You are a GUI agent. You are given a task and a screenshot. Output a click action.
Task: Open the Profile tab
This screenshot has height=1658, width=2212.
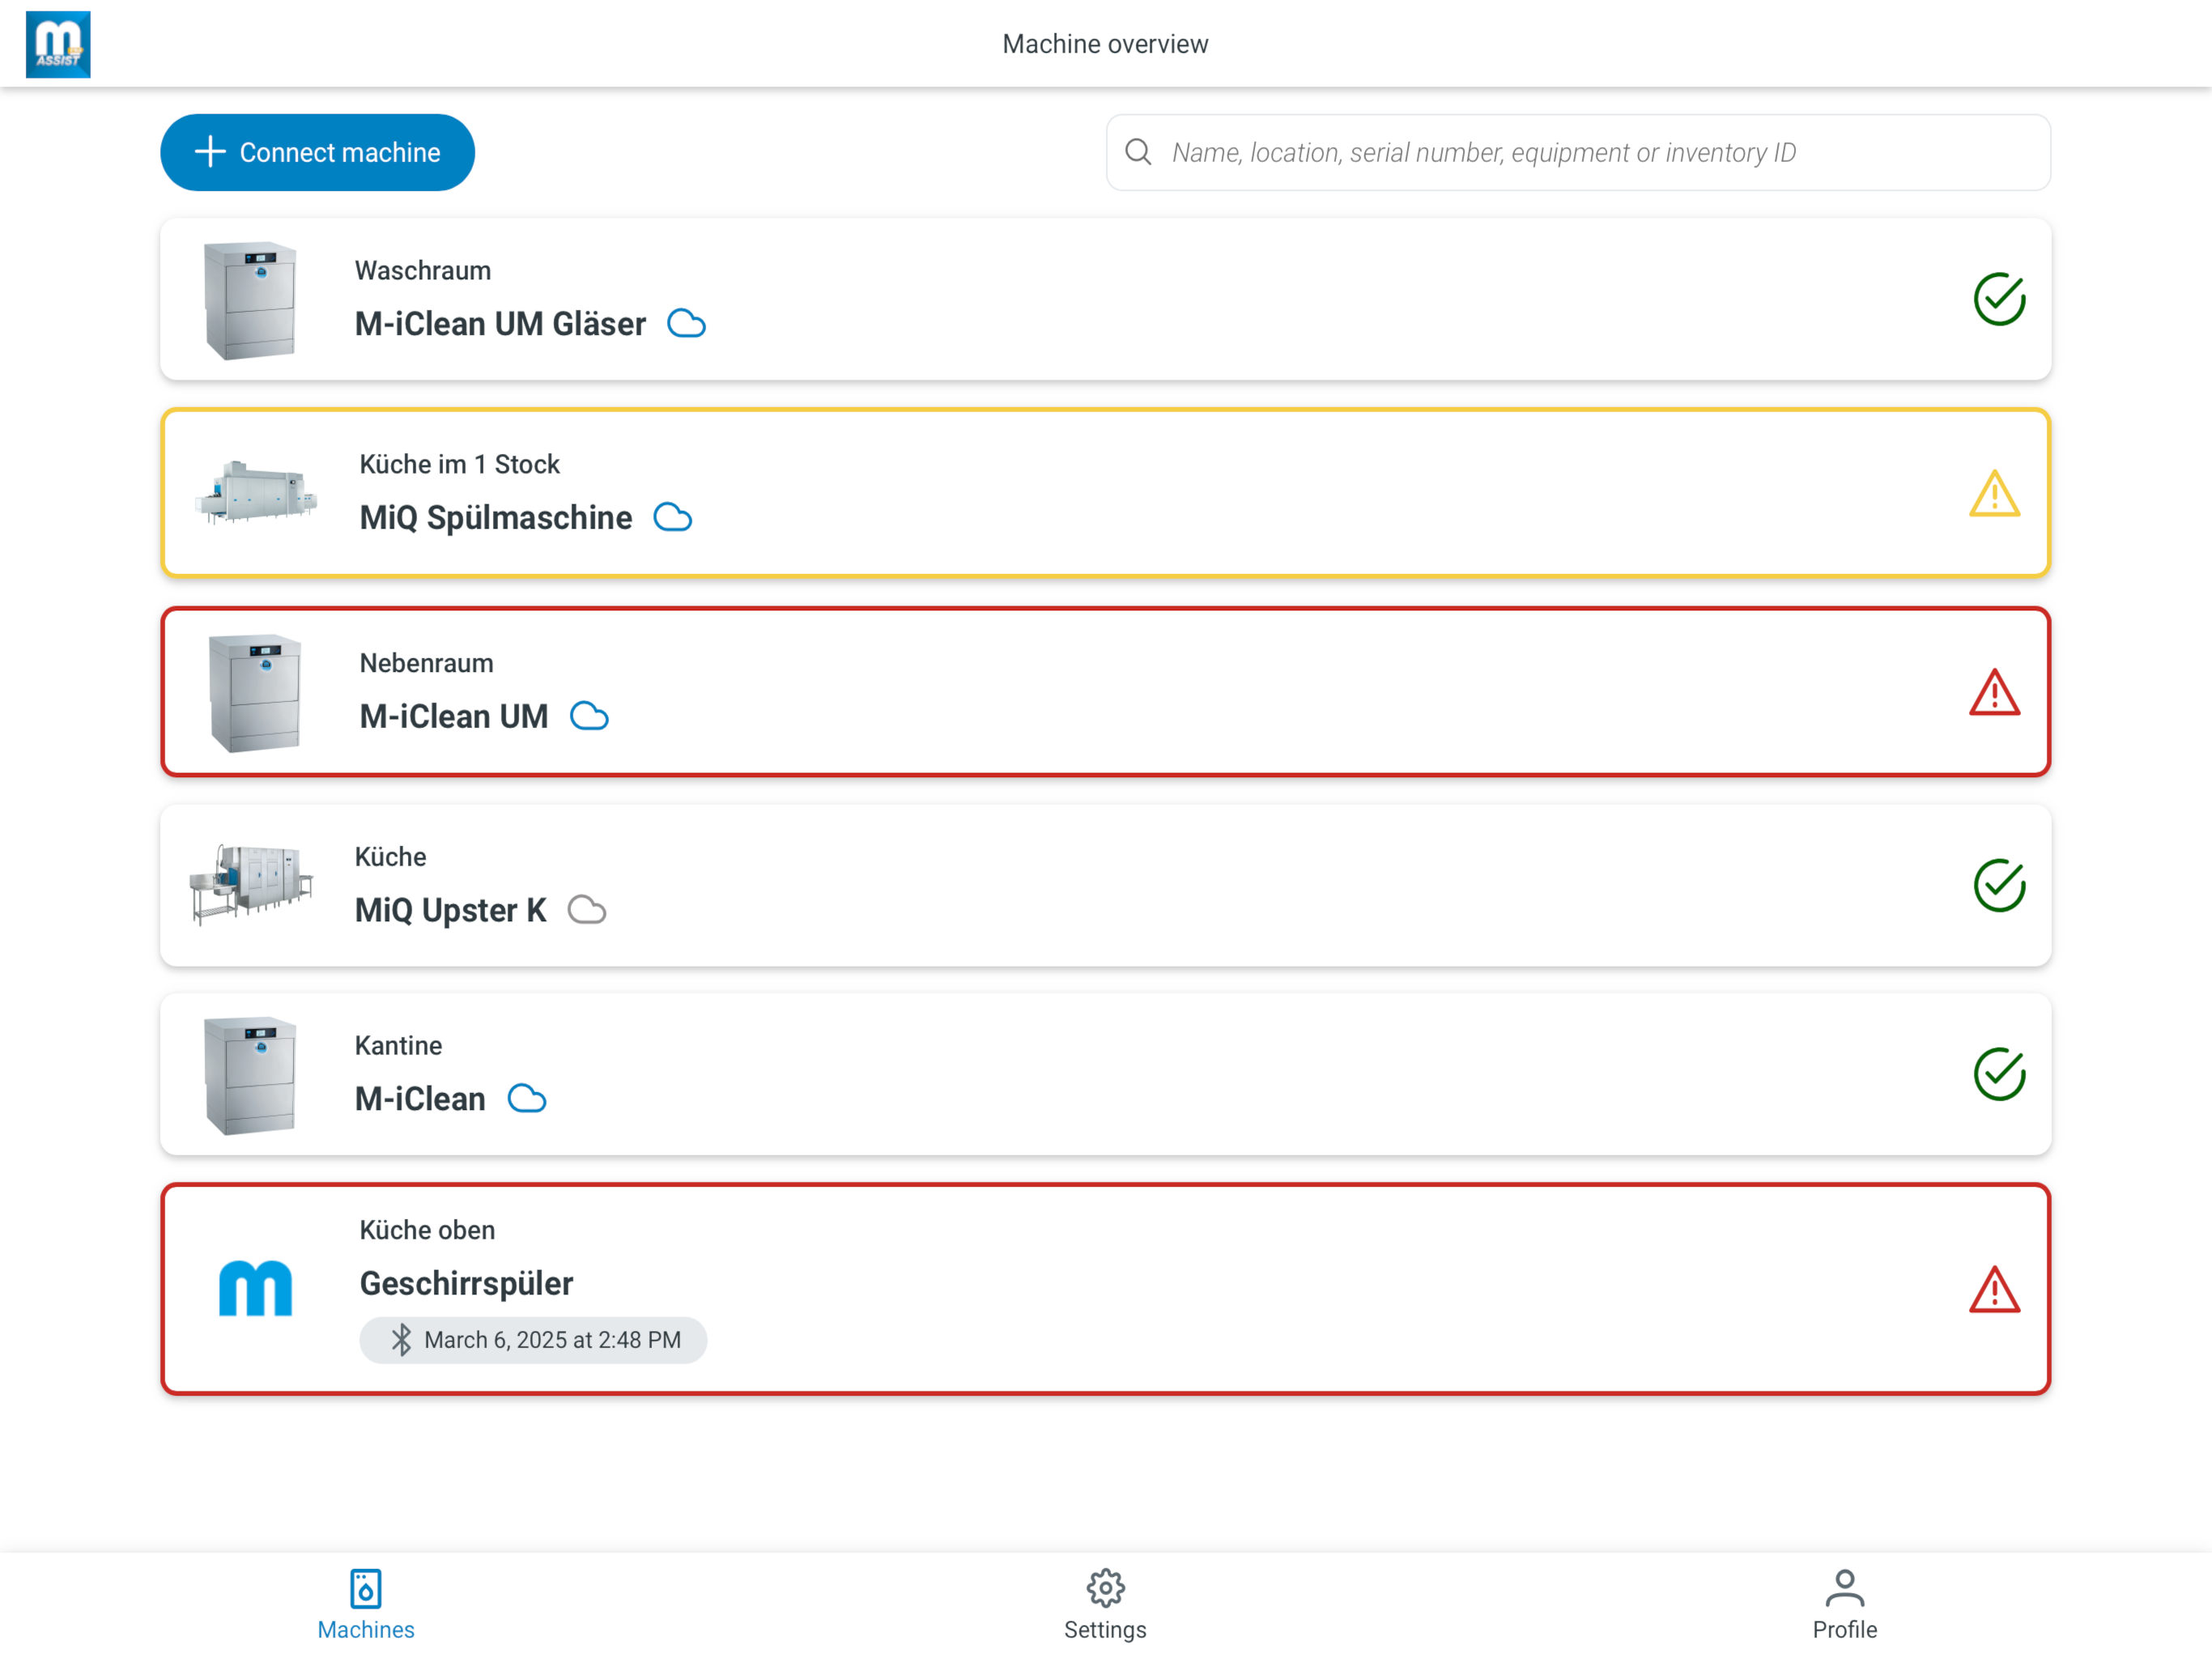[1844, 1605]
